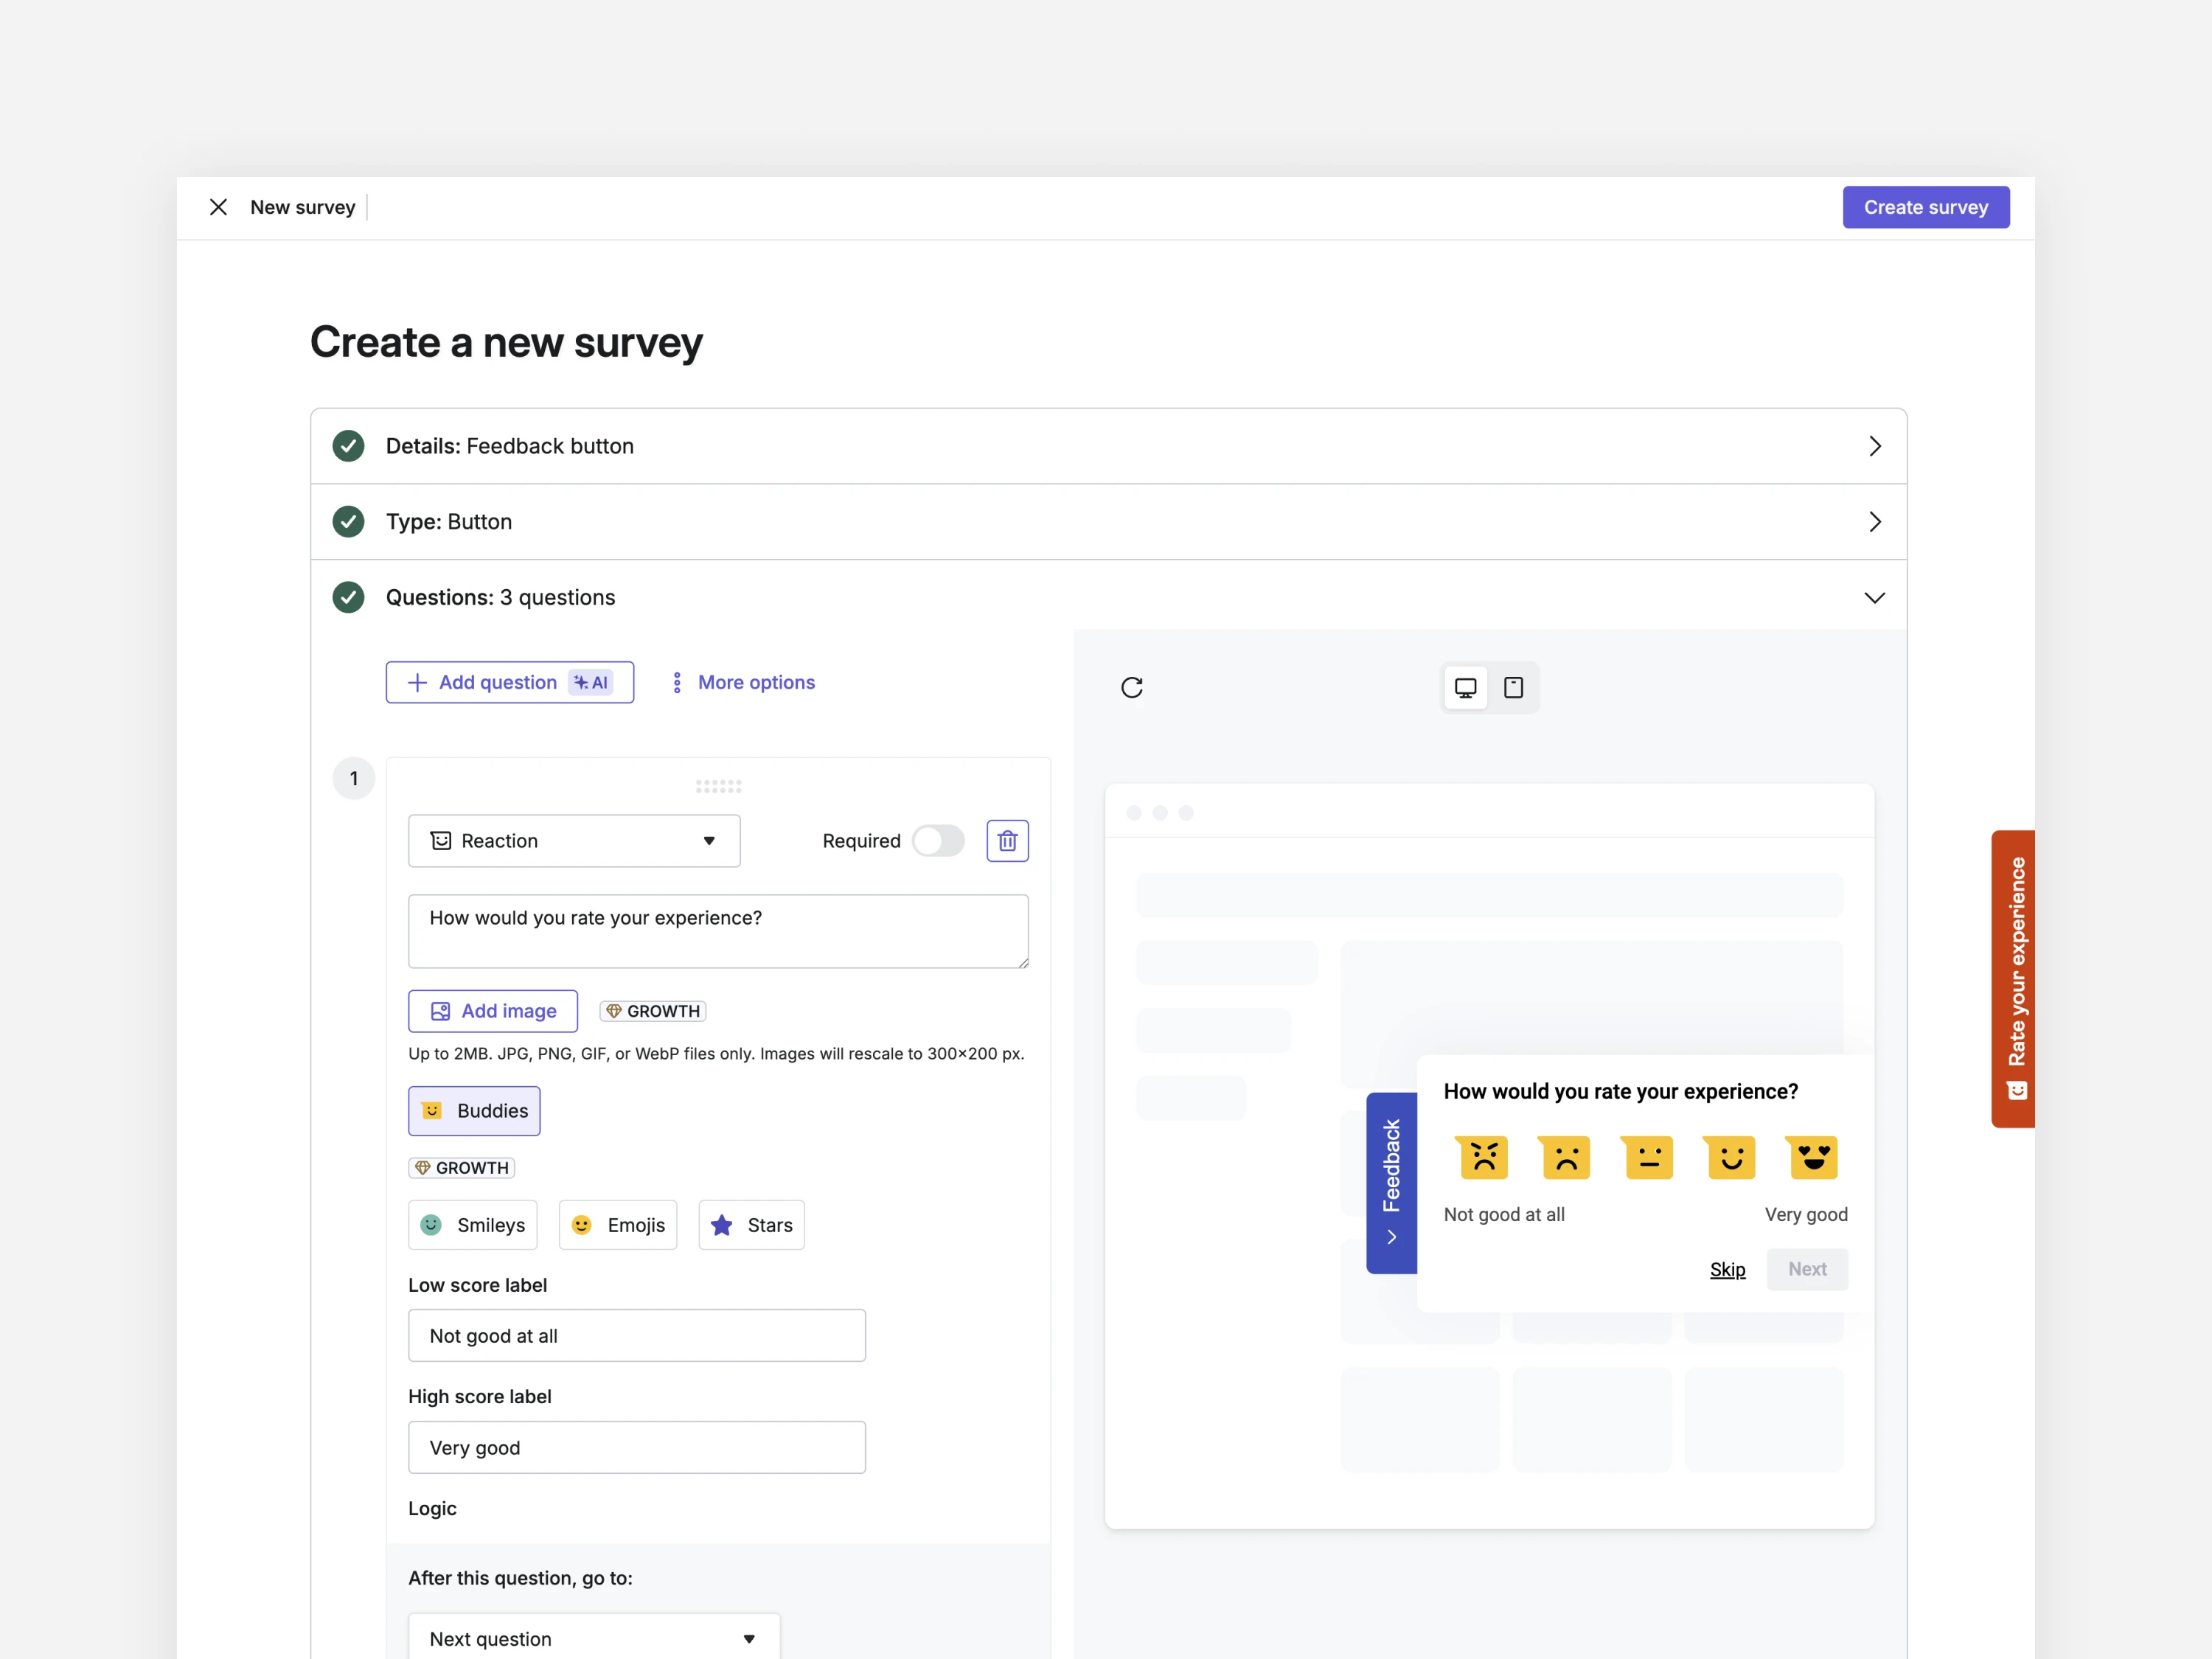Delete question 1 with trash icon
This screenshot has height=1659, width=2212.
1007,841
